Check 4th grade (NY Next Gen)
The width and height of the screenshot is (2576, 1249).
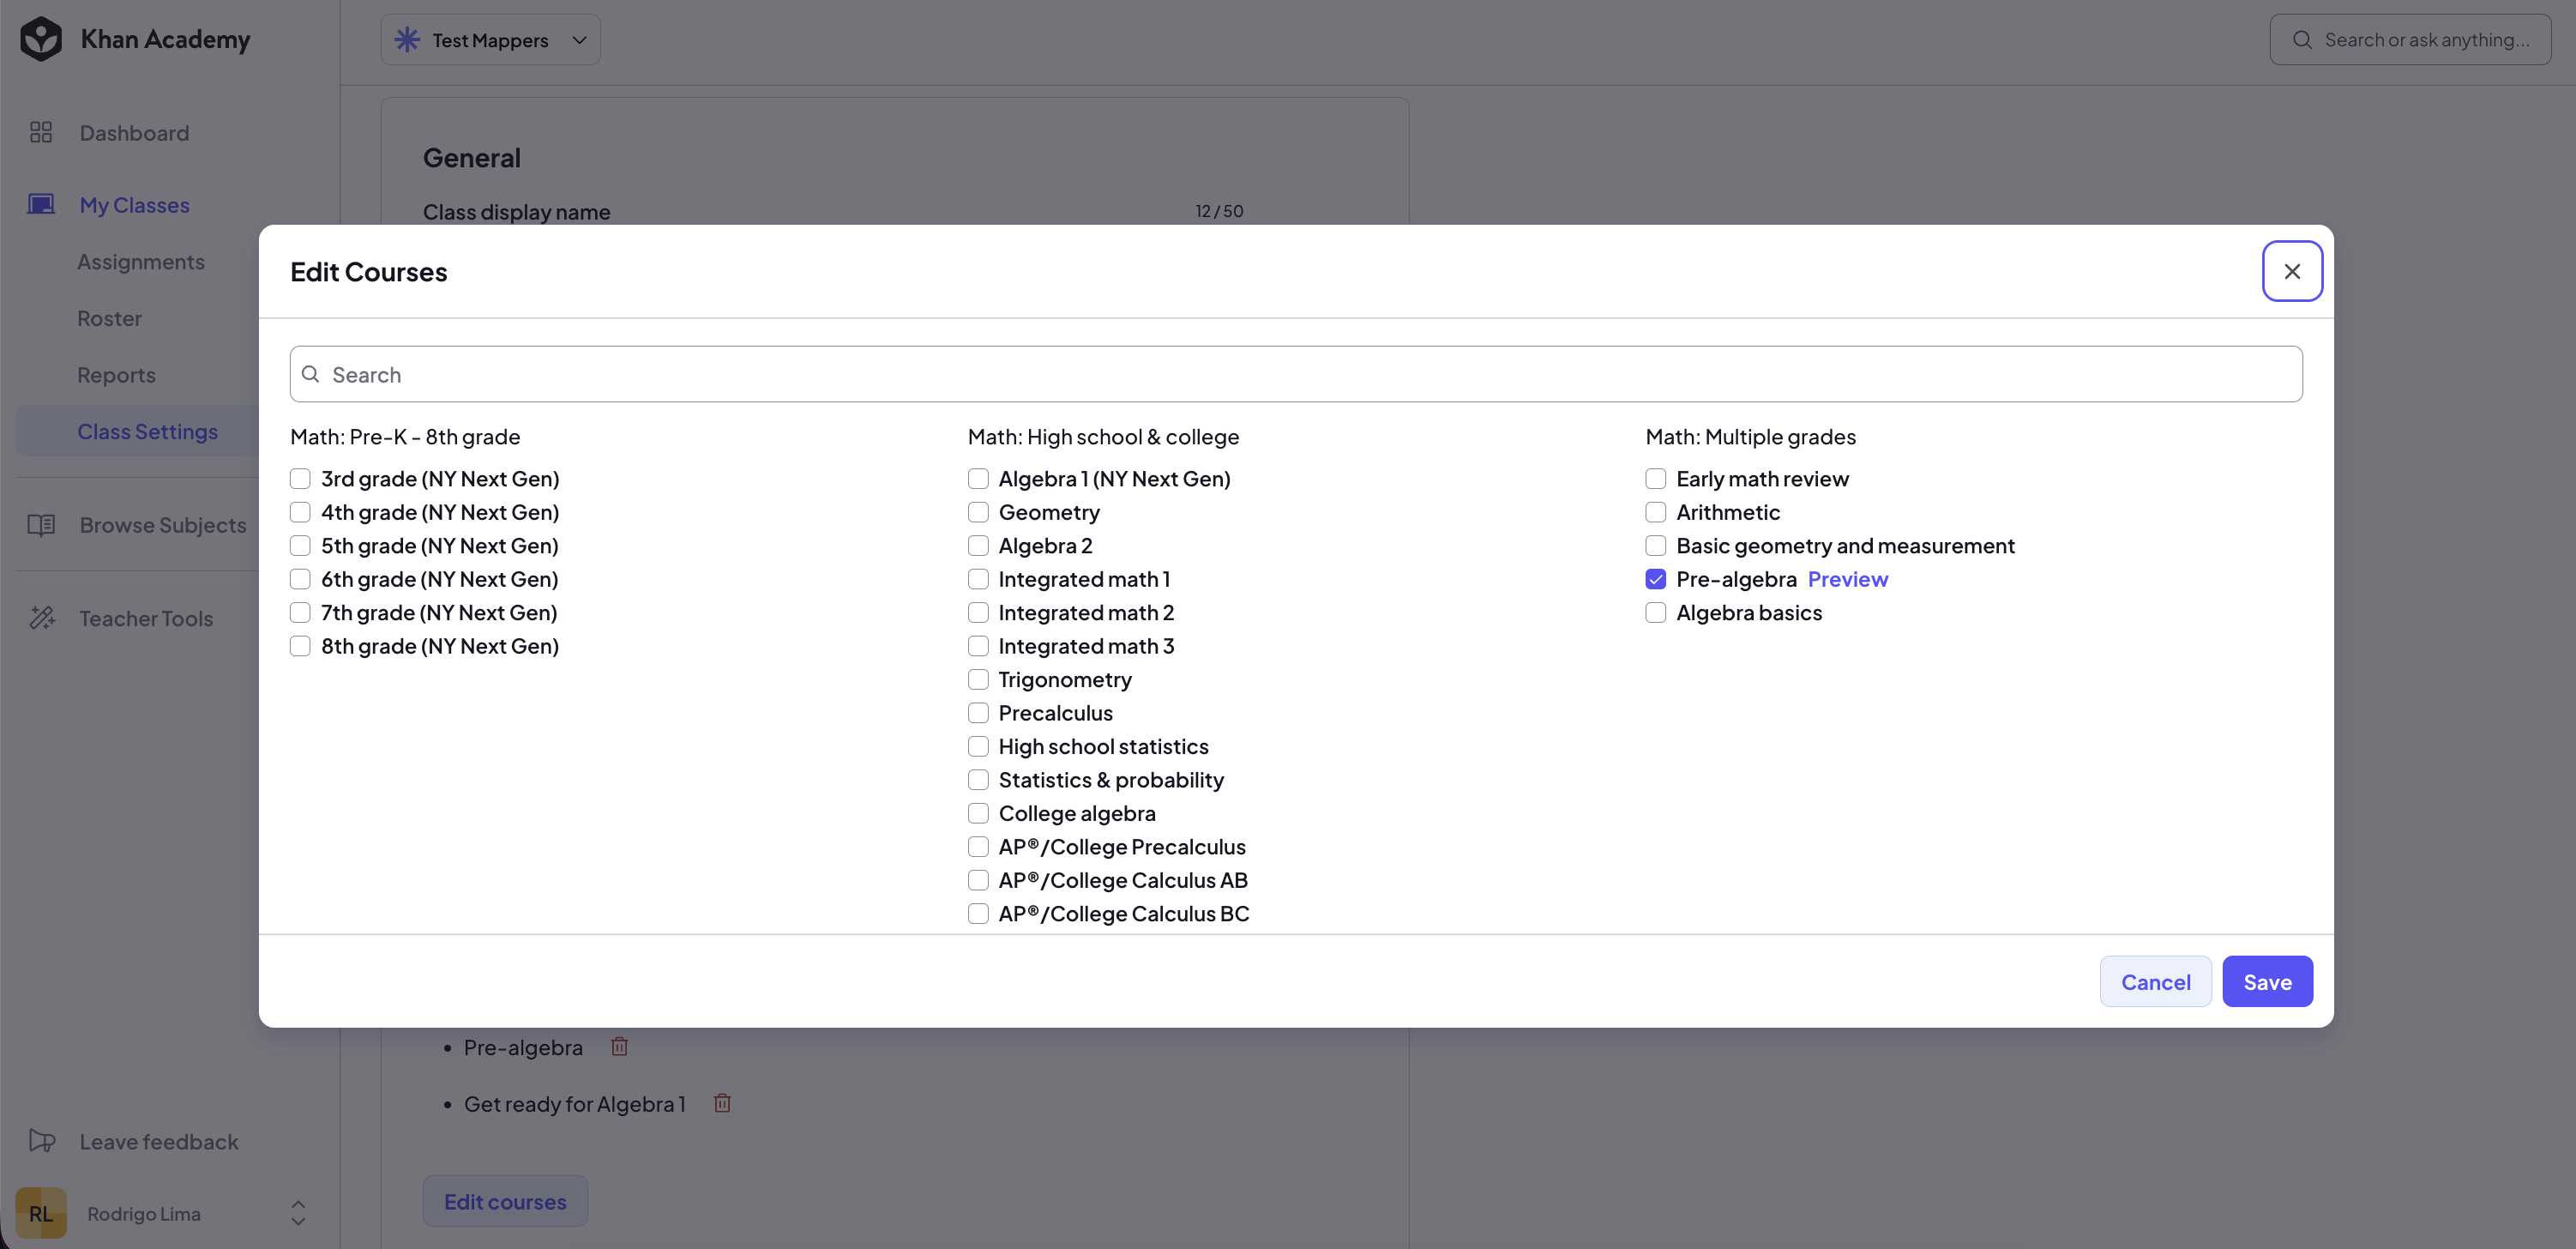coord(300,511)
